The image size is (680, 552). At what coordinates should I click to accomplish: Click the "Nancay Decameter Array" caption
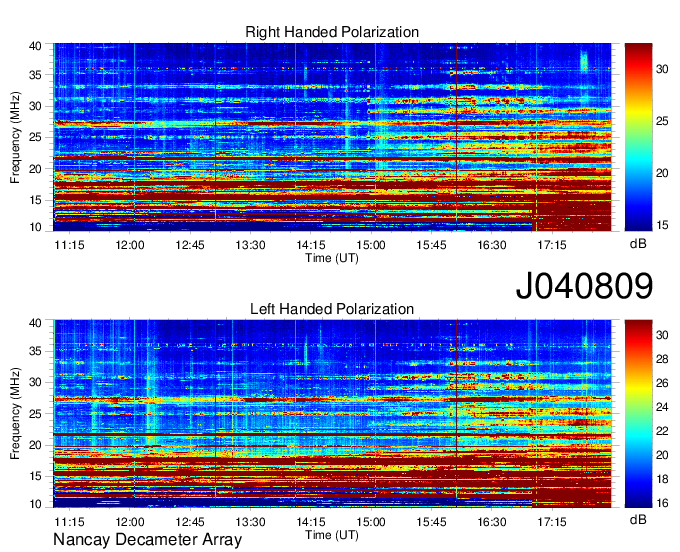coord(147,540)
